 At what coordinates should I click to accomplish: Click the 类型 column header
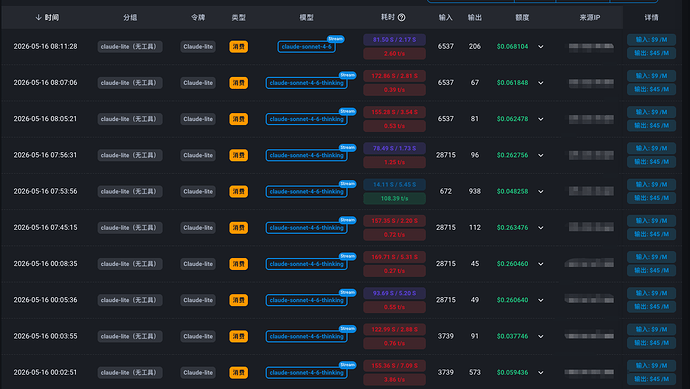(x=239, y=18)
